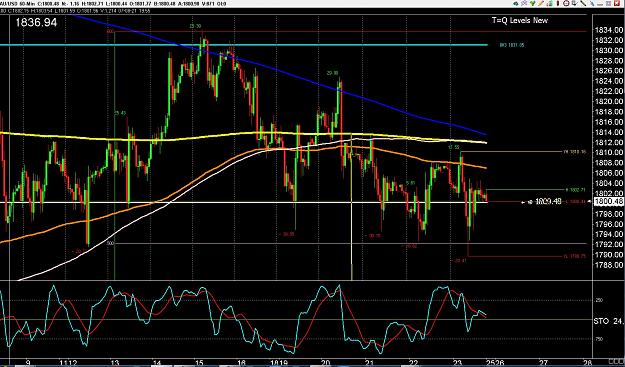Click the 'T=Q Levels New' label

[520, 20]
